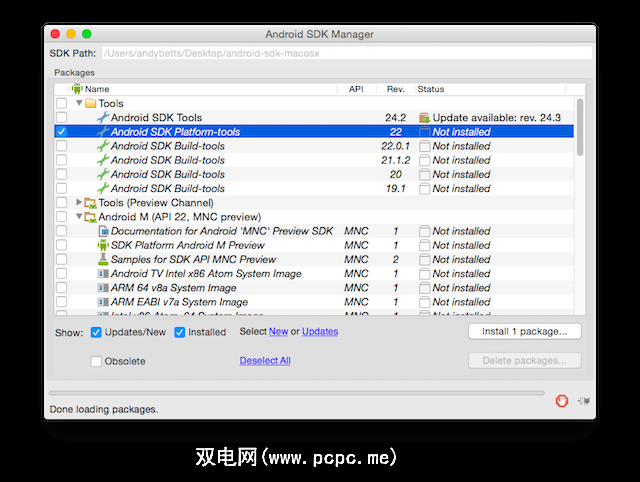Screen dimensions: 640x482
Task: Sort by the Rev. column header
Action: click(396, 89)
